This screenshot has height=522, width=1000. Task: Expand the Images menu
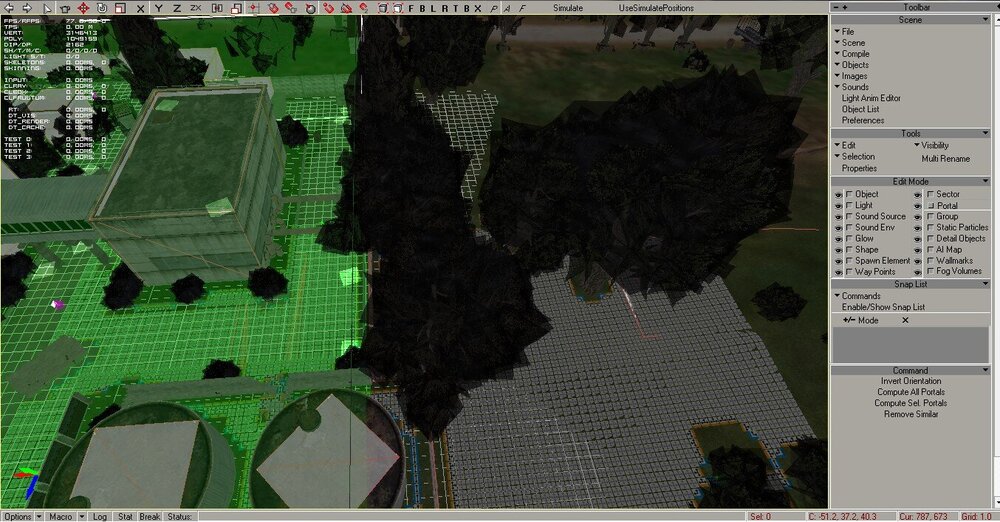click(850, 76)
